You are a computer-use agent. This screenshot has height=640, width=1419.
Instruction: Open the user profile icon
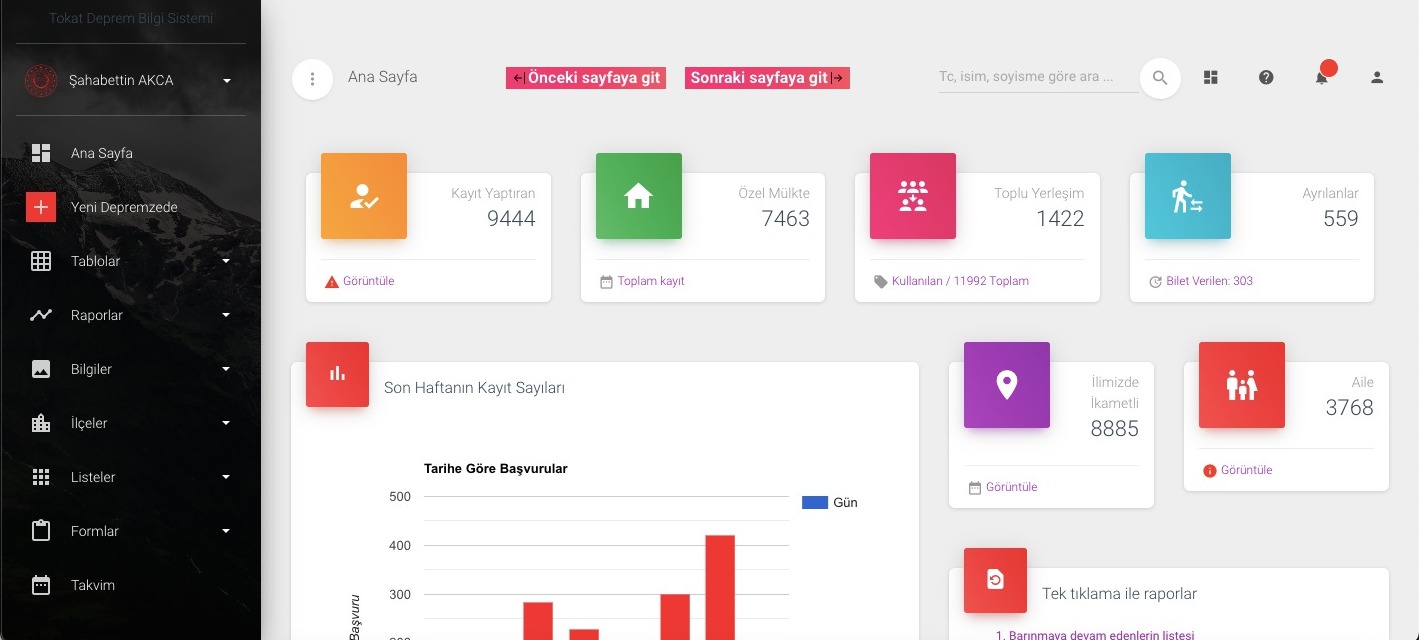click(x=1377, y=77)
